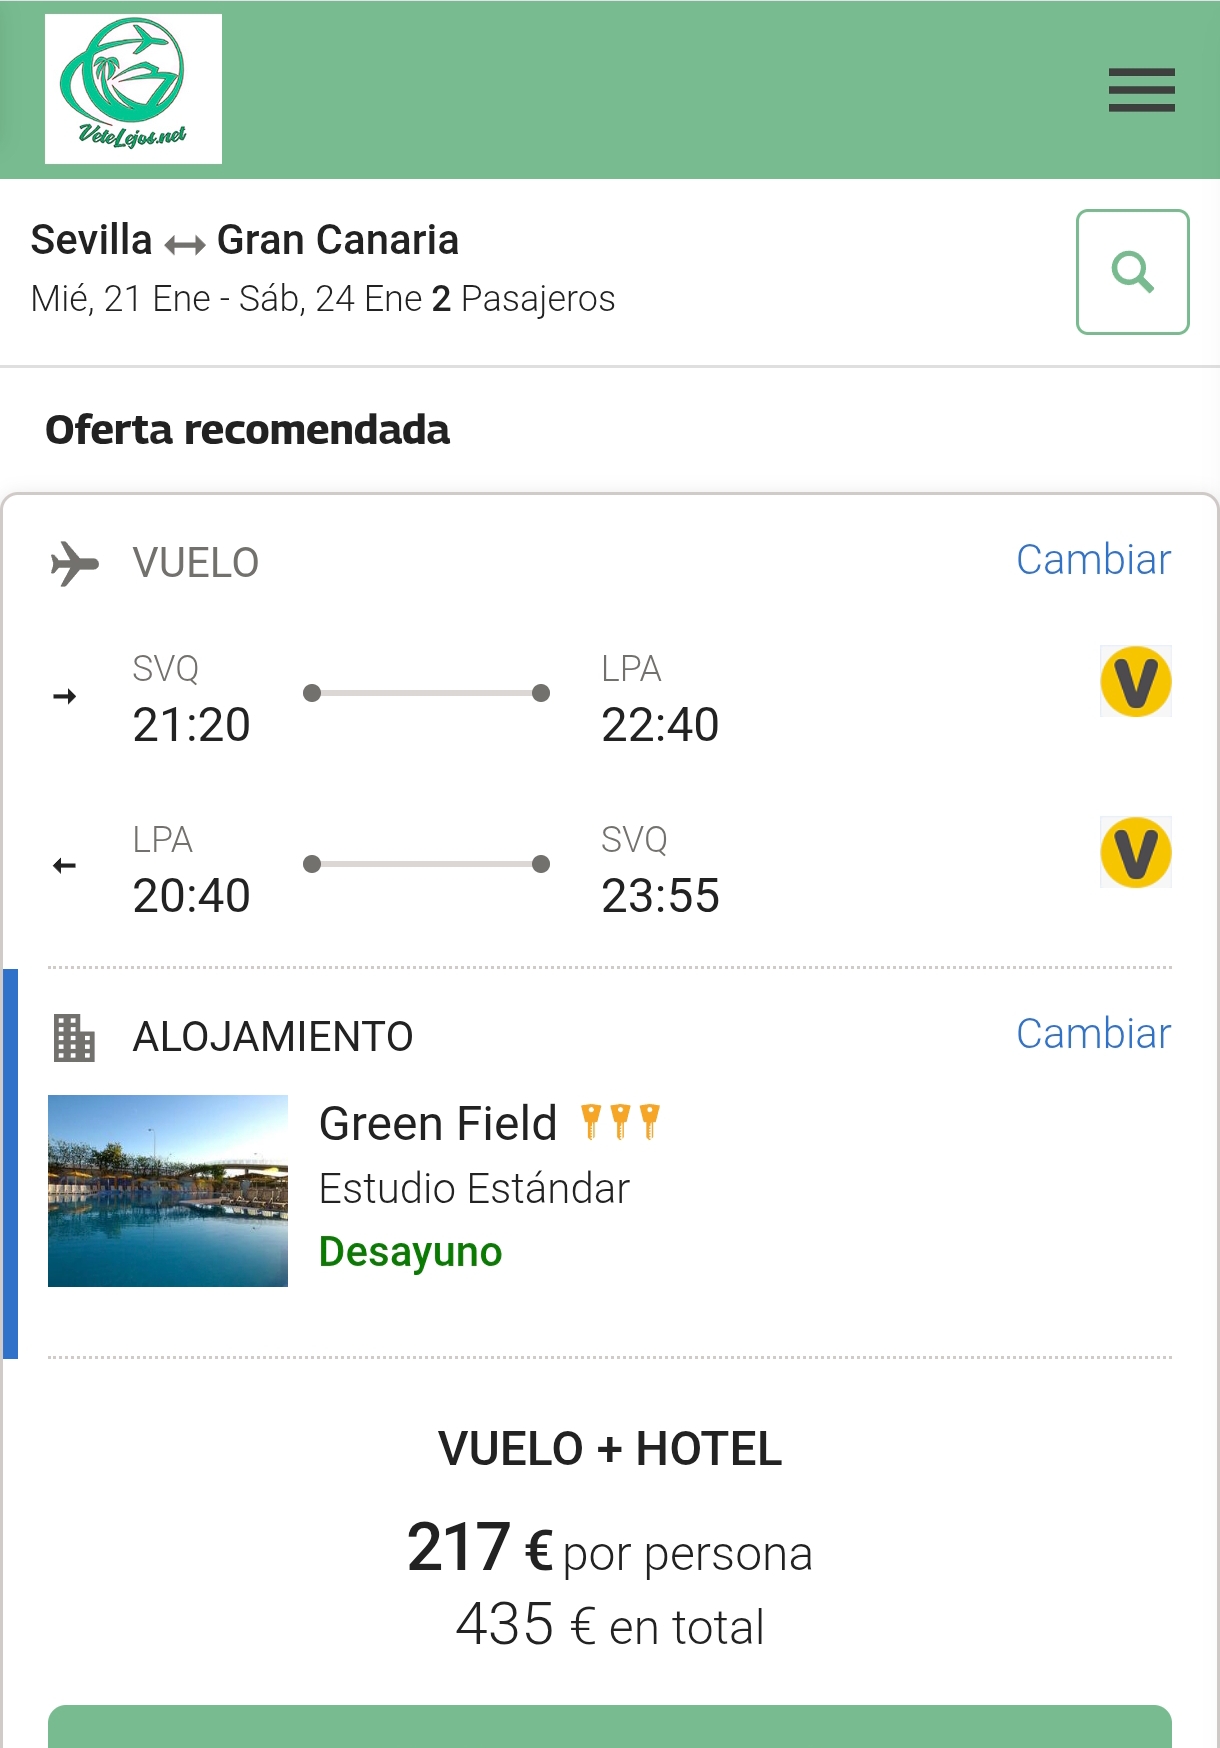The height and width of the screenshot is (1748, 1220).
Task: Change the flight with Cambiar link
Action: point(1093,560)
